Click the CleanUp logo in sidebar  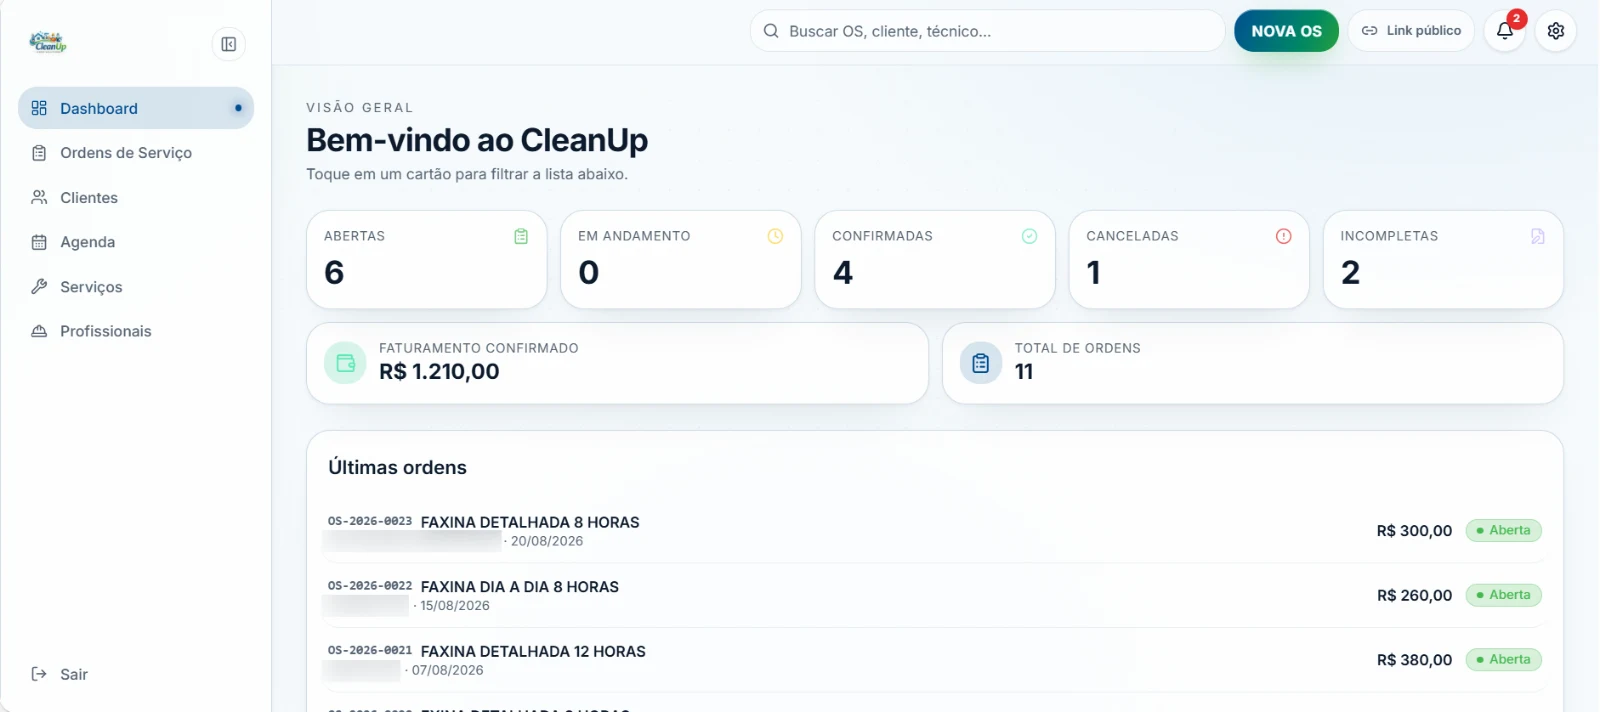(x=48, y=43)
